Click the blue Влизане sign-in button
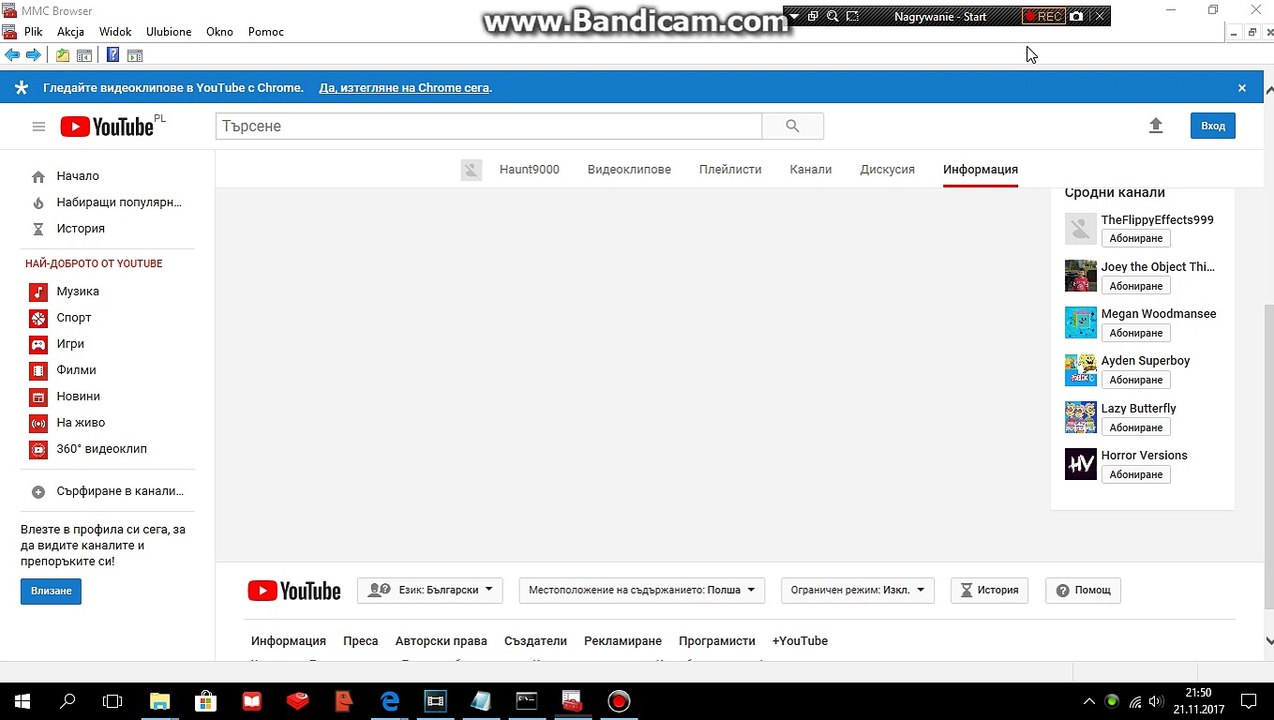The width and height of the screenshot is (1274, 720). point(51,591)
